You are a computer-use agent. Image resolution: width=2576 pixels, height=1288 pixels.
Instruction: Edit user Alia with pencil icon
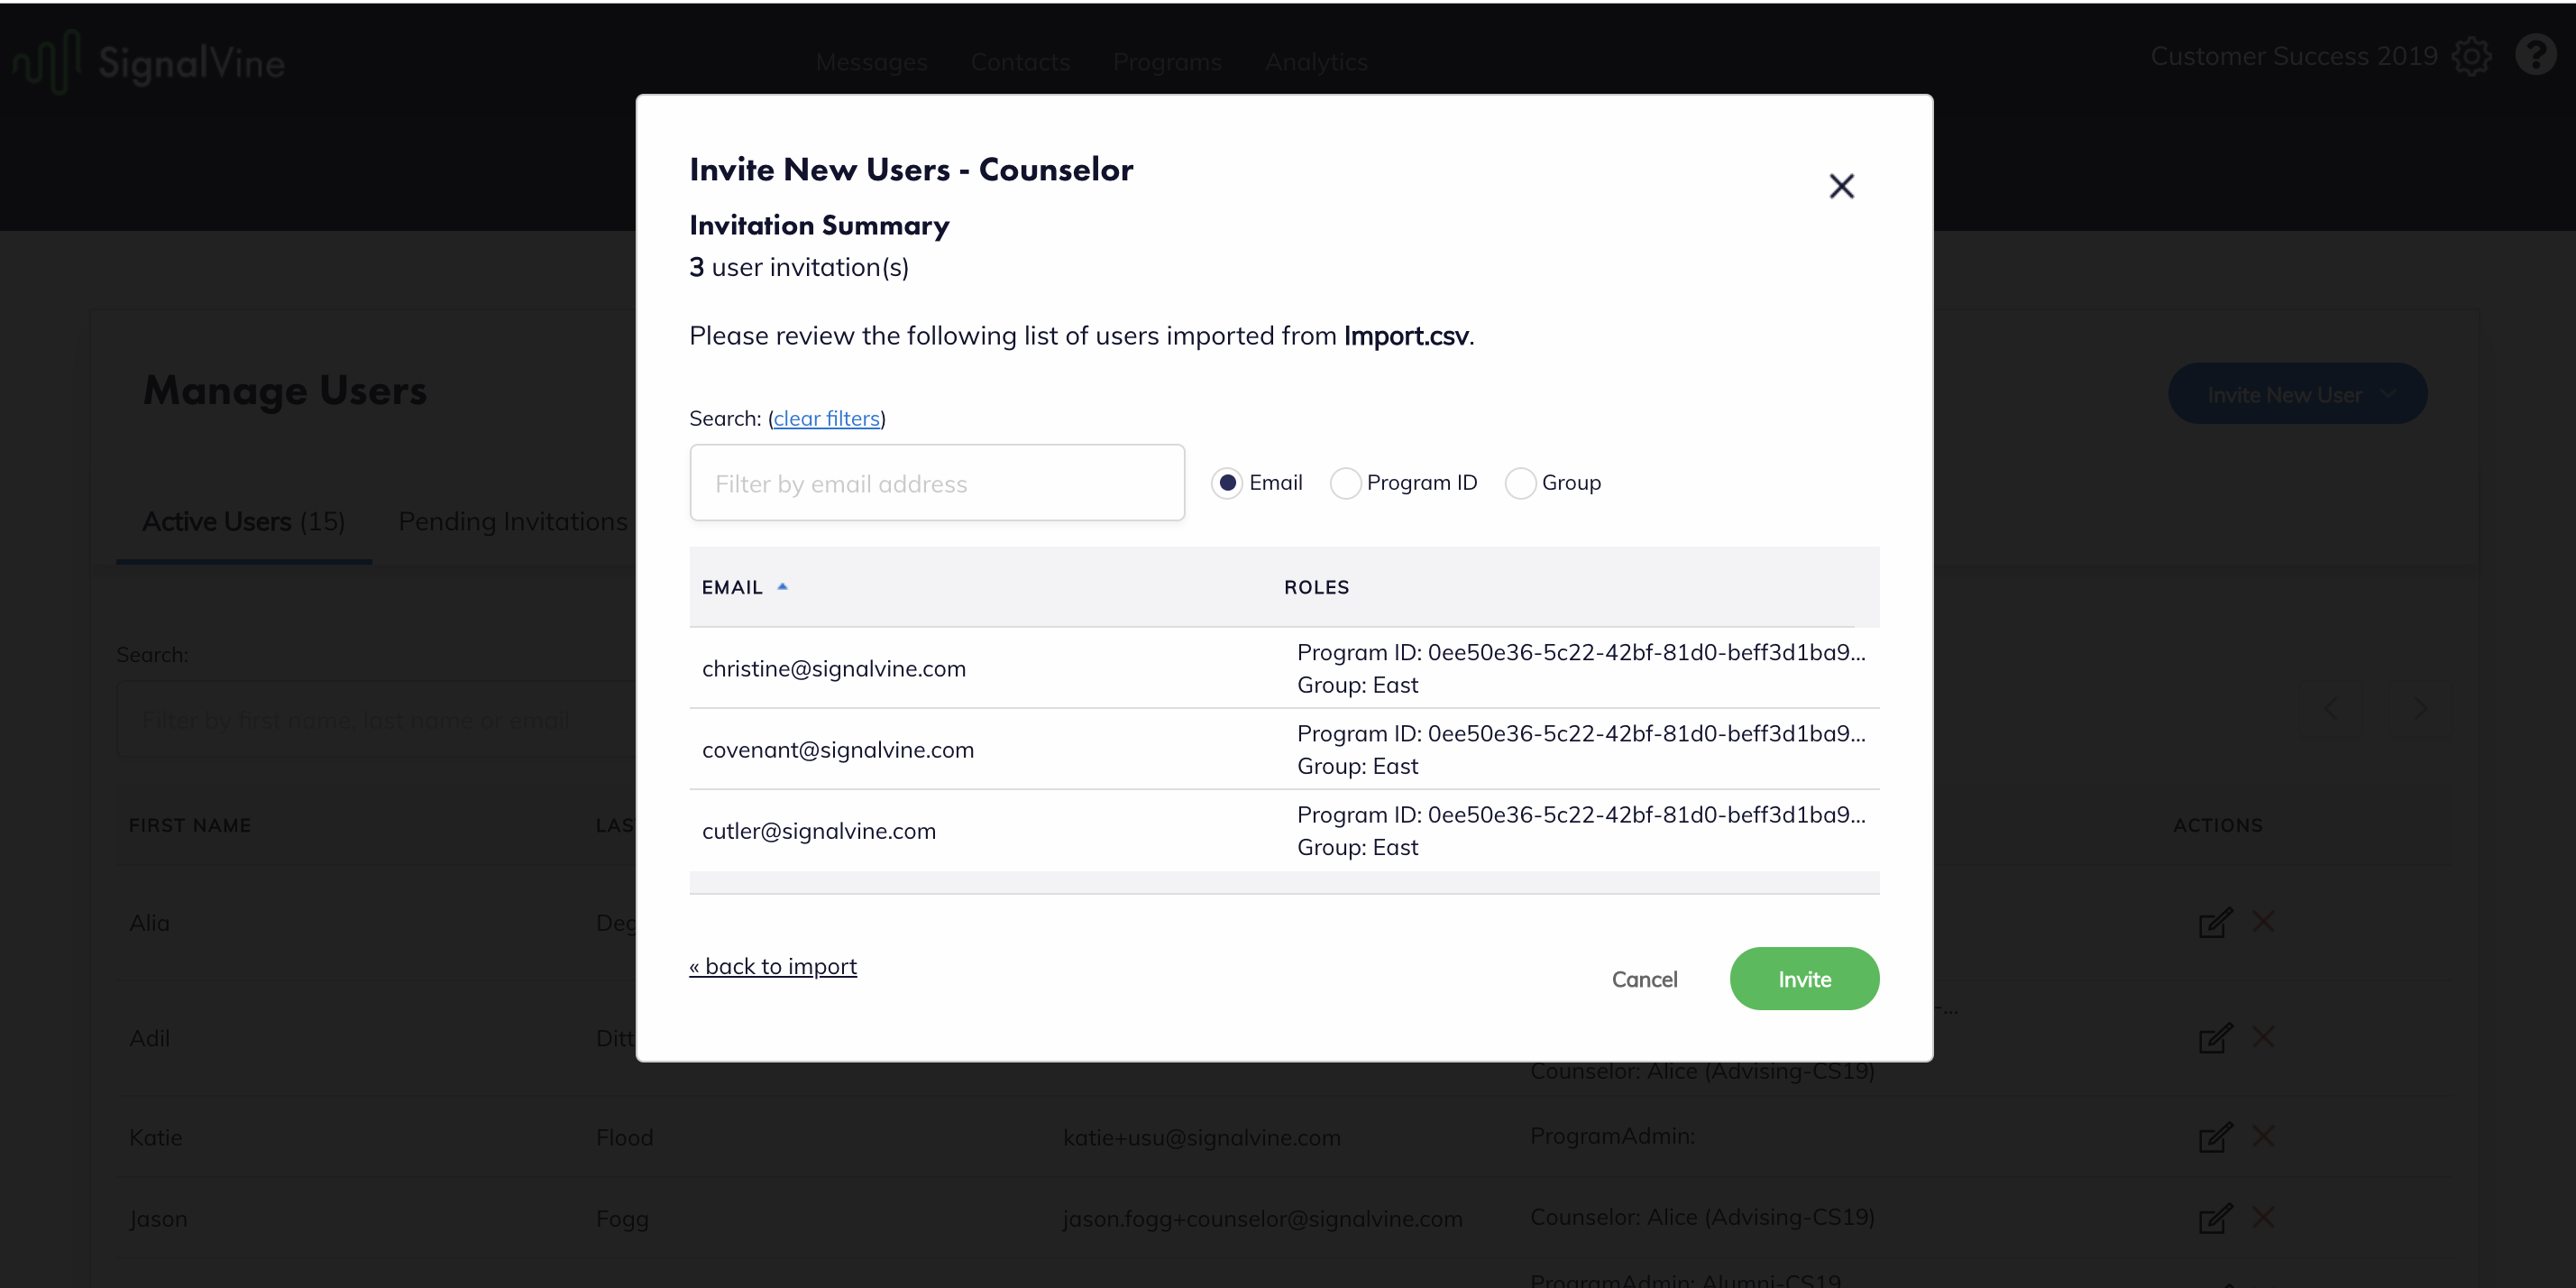[x=2214, y=922]
